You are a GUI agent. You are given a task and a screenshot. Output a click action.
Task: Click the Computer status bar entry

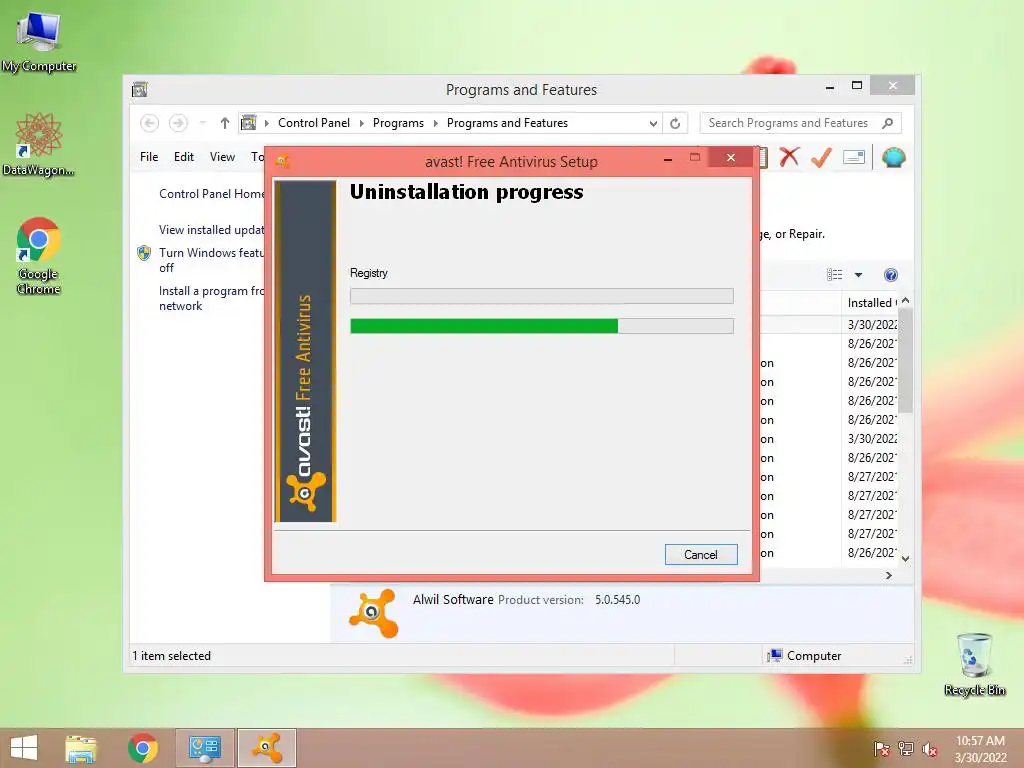click(x=805, y=656)
